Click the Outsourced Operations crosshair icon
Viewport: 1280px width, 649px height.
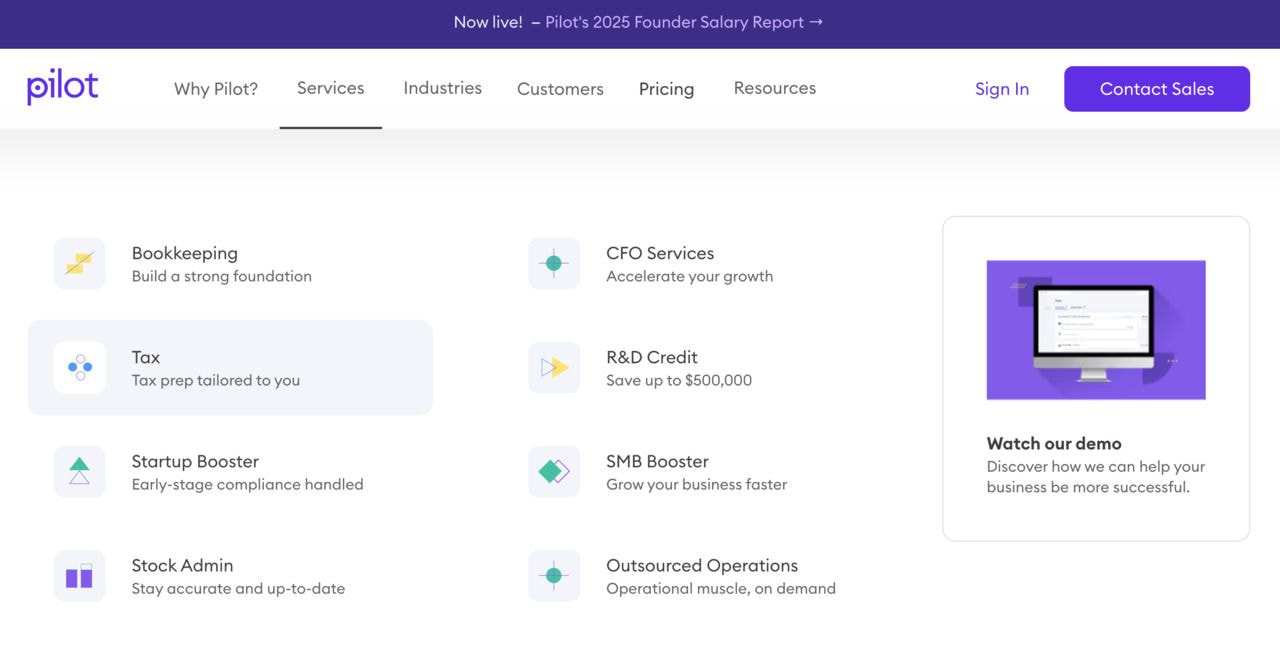coord(554,576)
